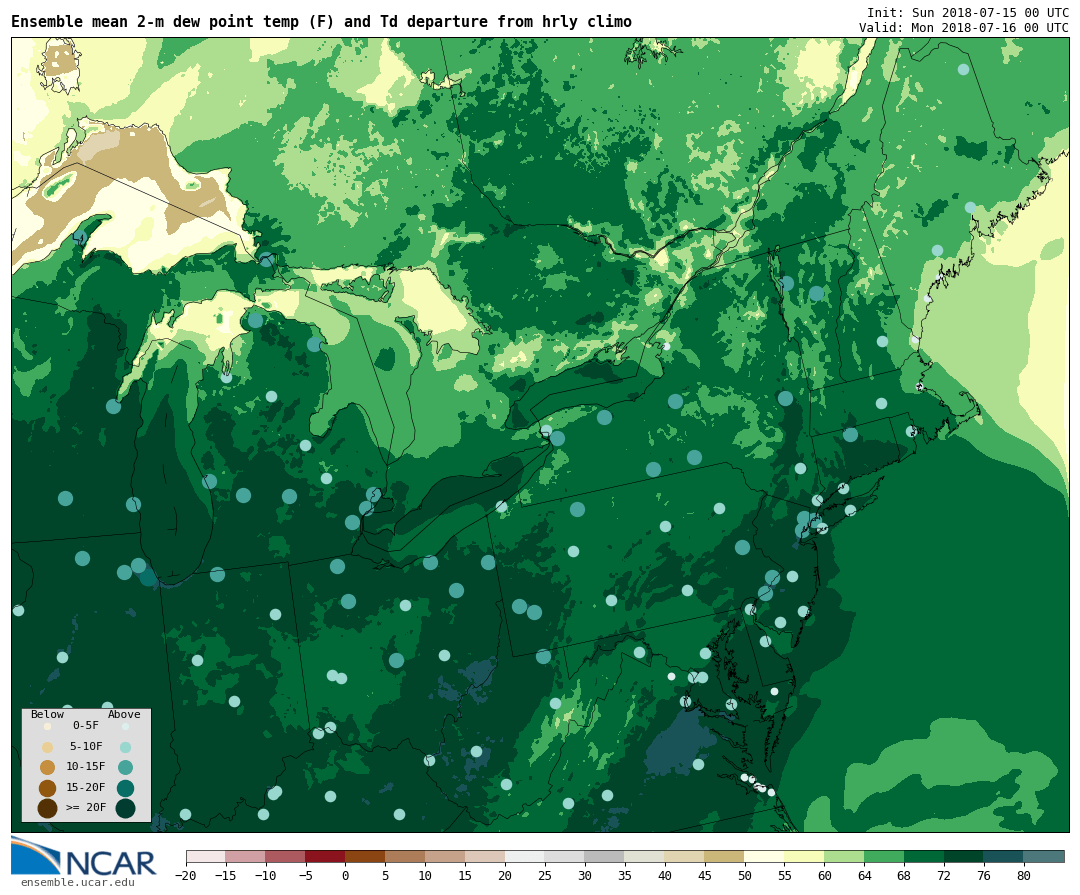Select the 10-15F label in the legend
This screenshot has width=1080, height=895.
point(85,766)
